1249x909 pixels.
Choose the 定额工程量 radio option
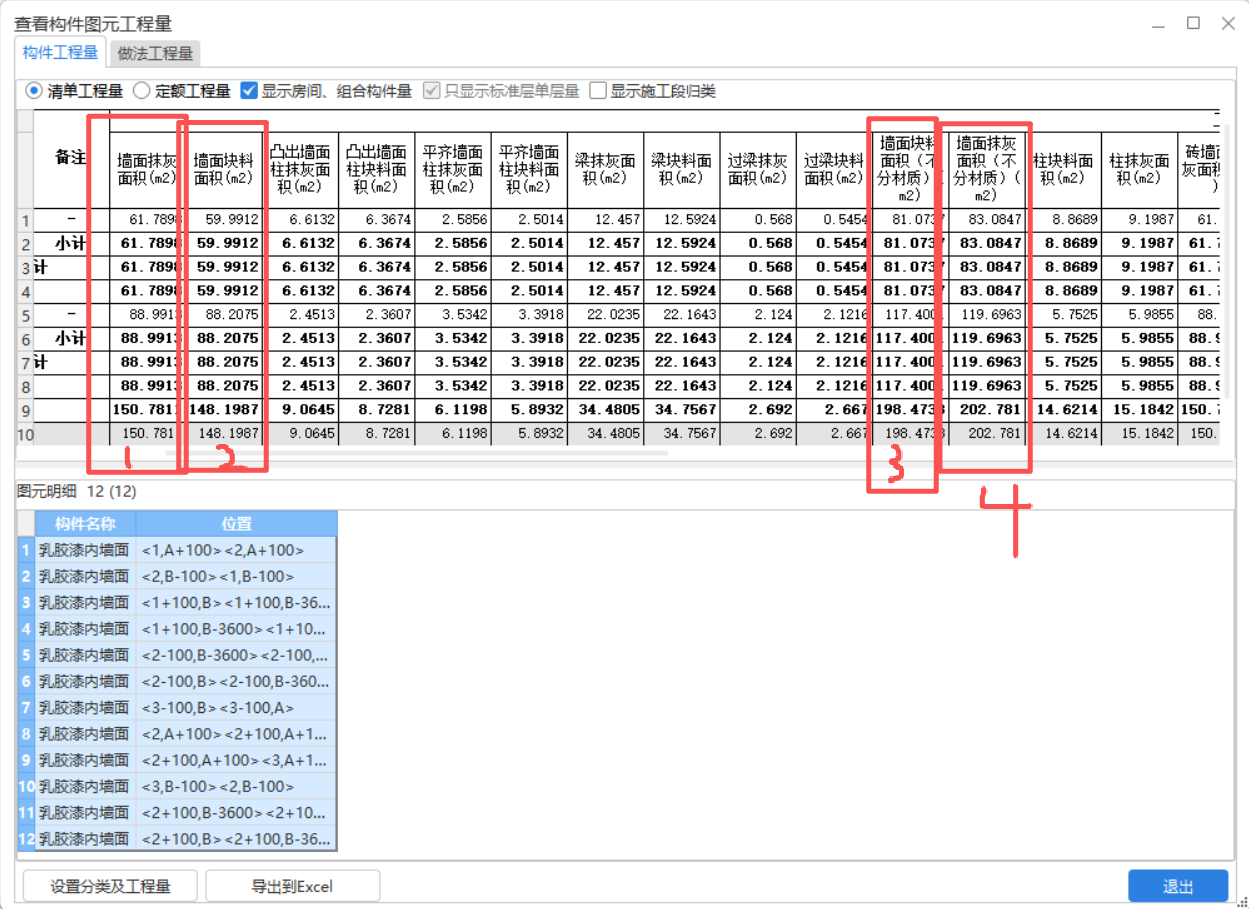pos(181,91)
